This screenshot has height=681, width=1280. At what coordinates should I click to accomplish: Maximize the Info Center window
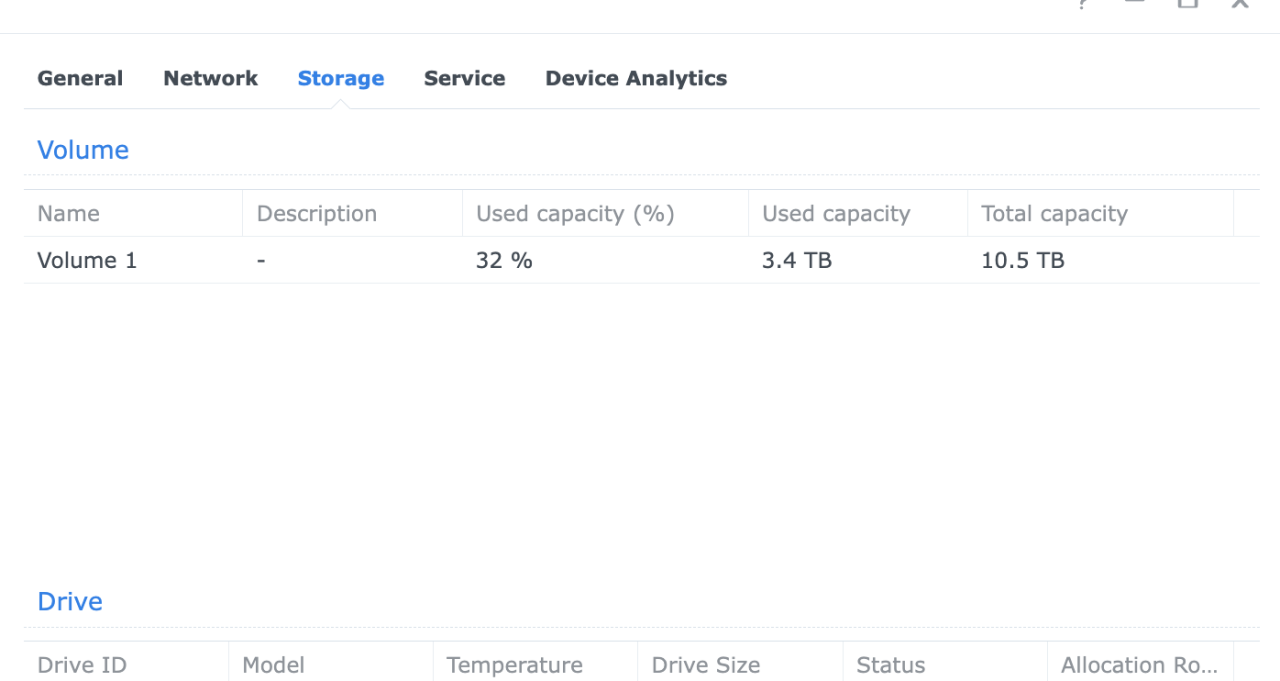click(x=1187, y=4)
